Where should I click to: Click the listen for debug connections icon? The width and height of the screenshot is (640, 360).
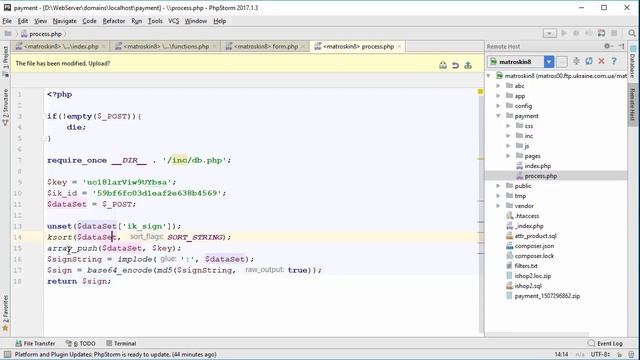pyautogui.click(x=601, y=33)
